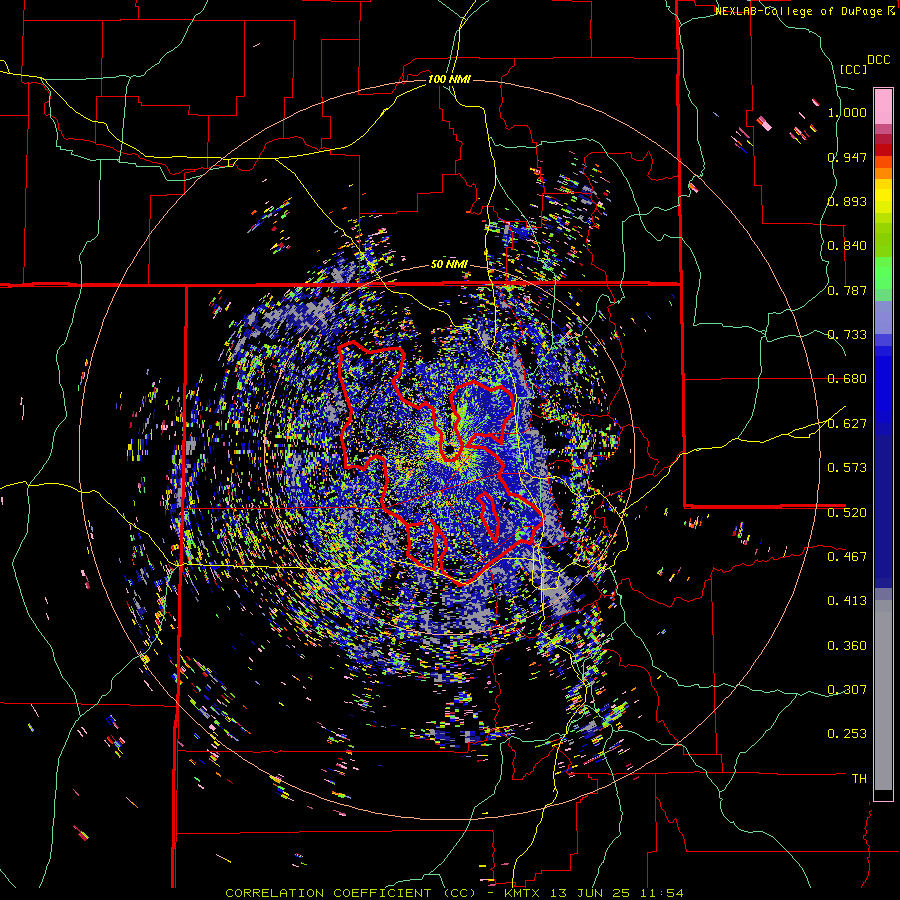Select the 0.947 scale value
The image size is (900, 900).
click(x=847, y=157)
